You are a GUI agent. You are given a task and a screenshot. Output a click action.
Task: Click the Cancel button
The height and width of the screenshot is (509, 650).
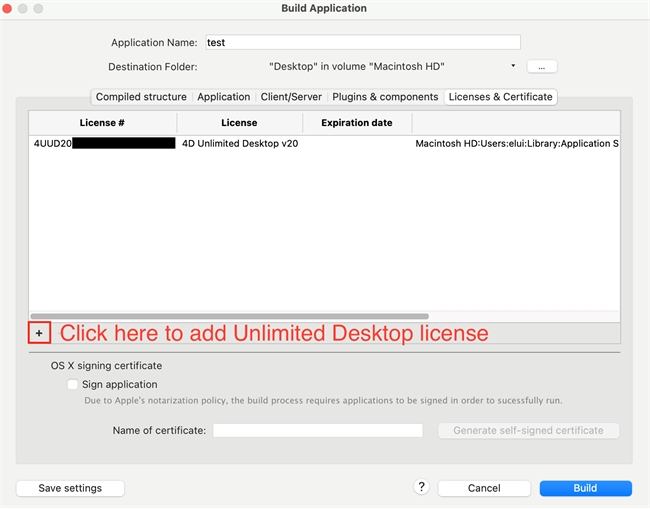484,488
